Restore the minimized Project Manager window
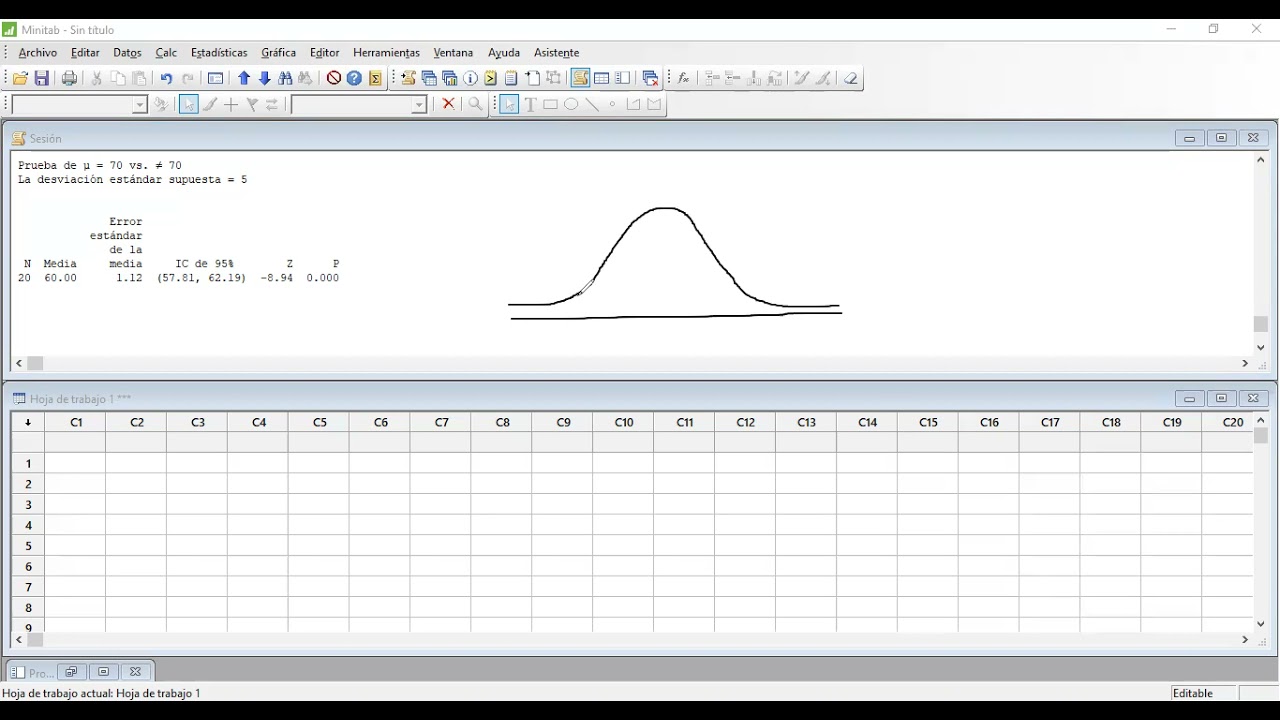Viewport: 1280px width, 720px height. (x=71, y=672)
